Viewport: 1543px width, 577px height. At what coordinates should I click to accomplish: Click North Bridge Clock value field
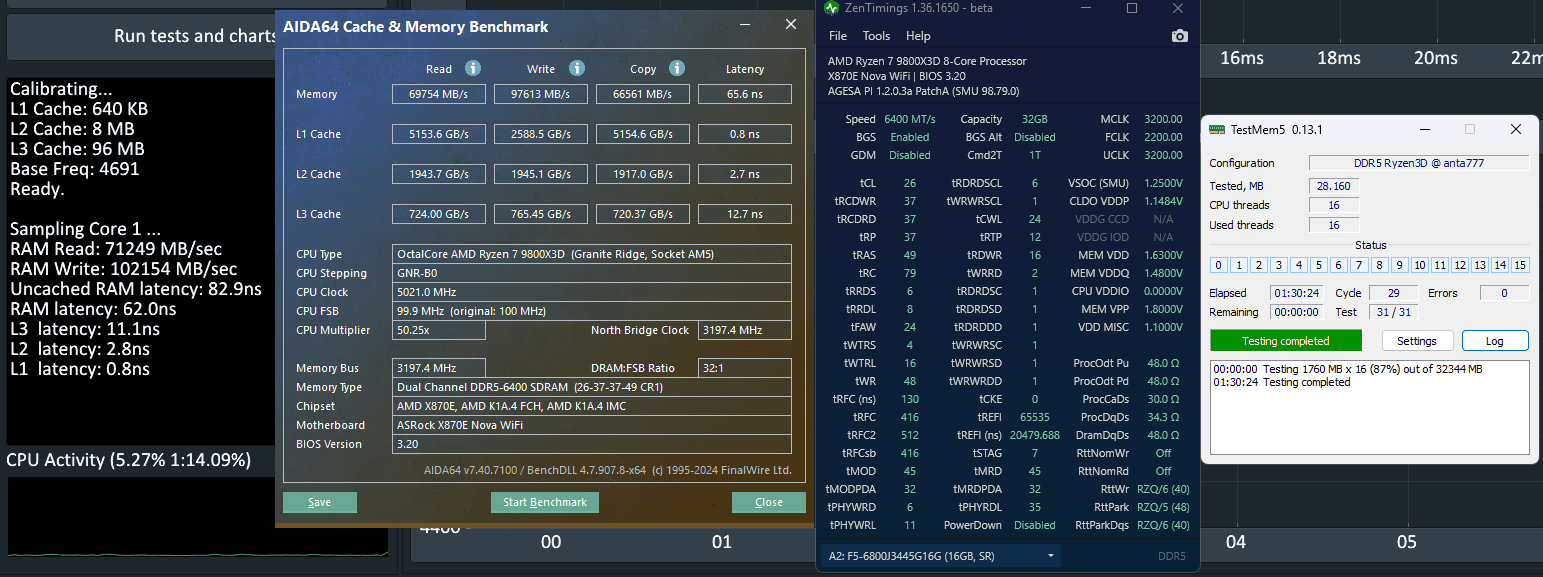(745, 330)
